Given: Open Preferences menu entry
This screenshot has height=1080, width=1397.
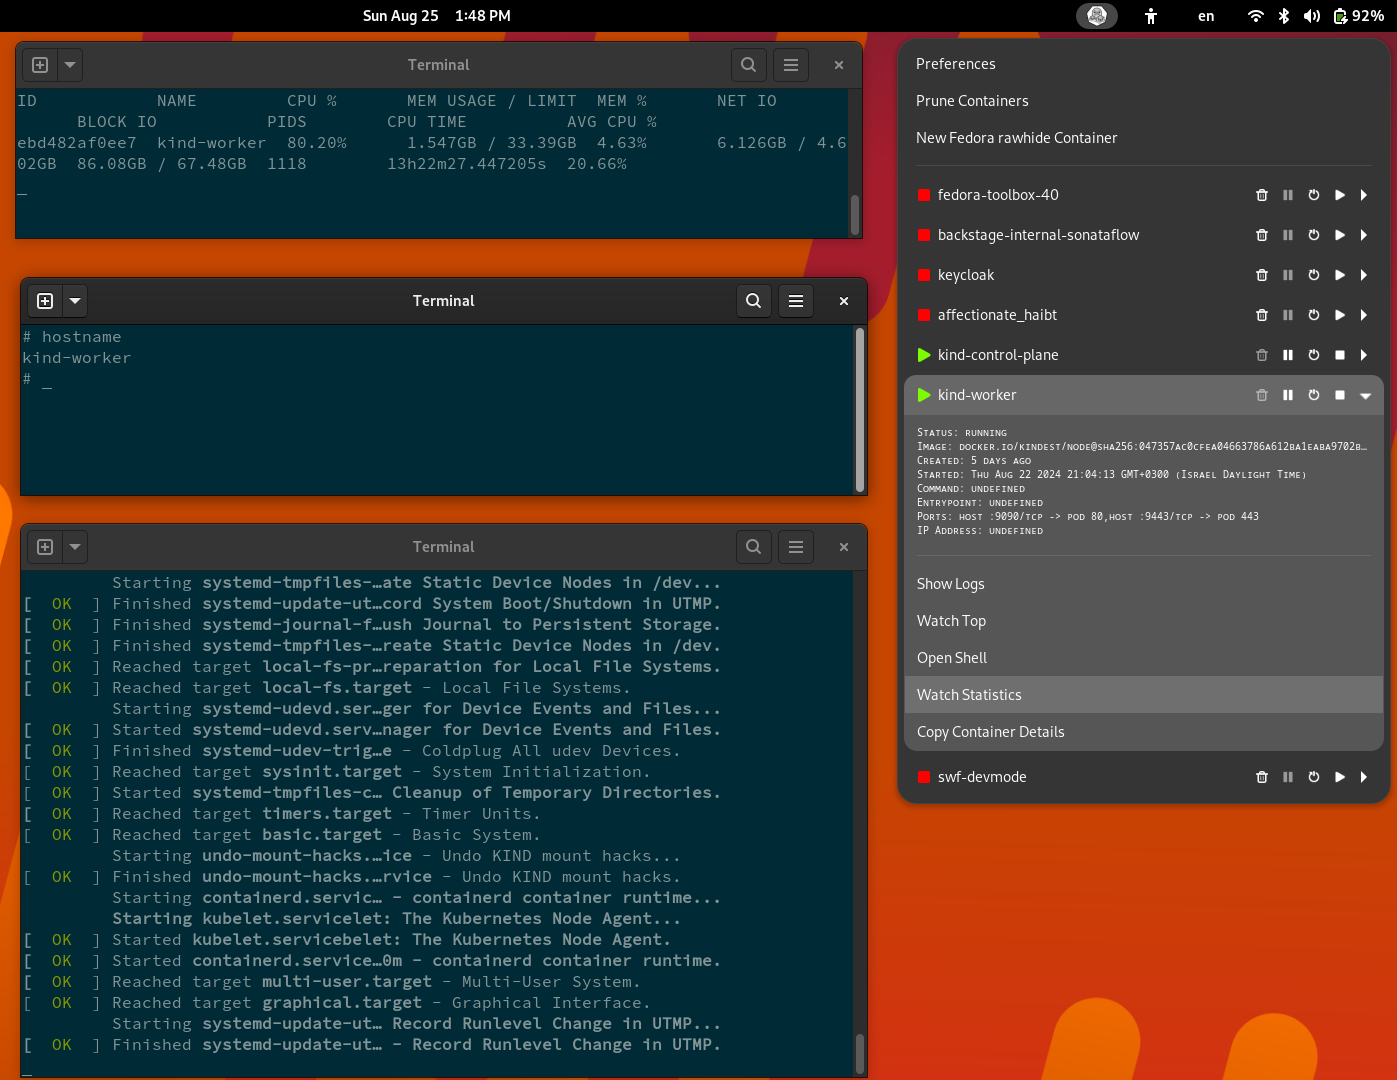Looking at the screenshot, I should click(x=1144, y=64).
